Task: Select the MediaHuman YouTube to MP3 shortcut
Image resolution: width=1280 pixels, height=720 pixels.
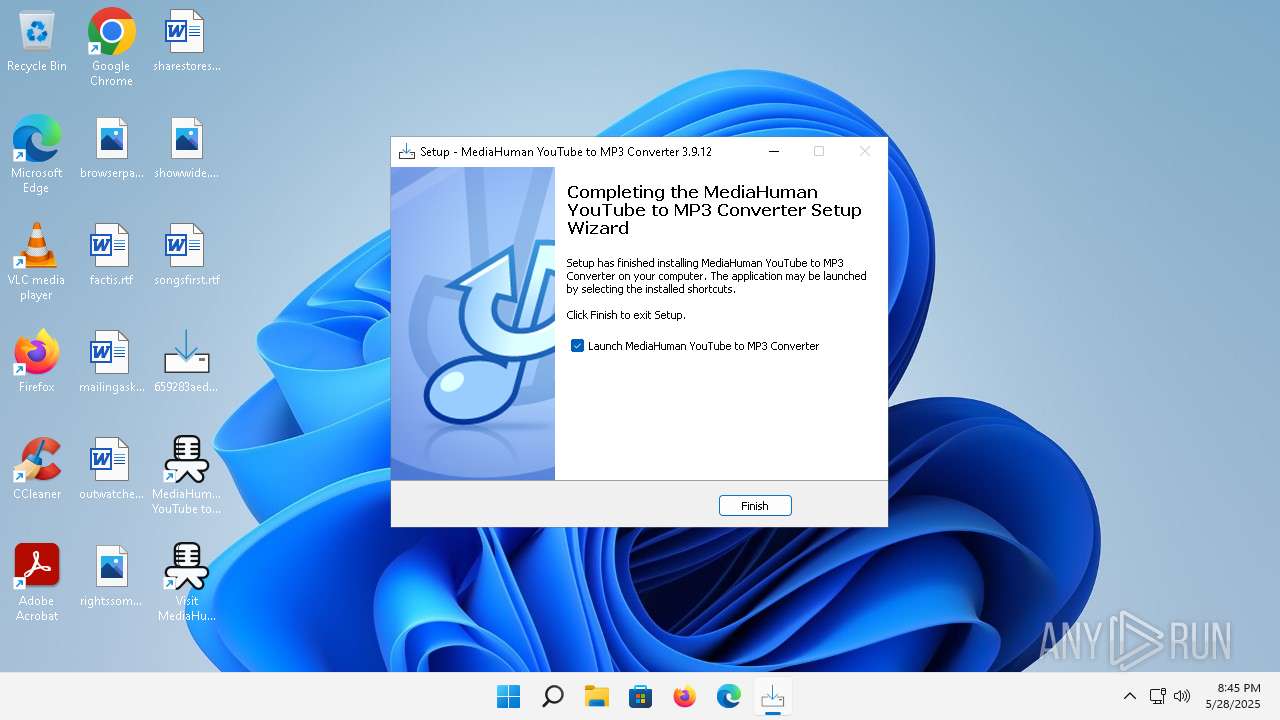Action: [186, 475]
